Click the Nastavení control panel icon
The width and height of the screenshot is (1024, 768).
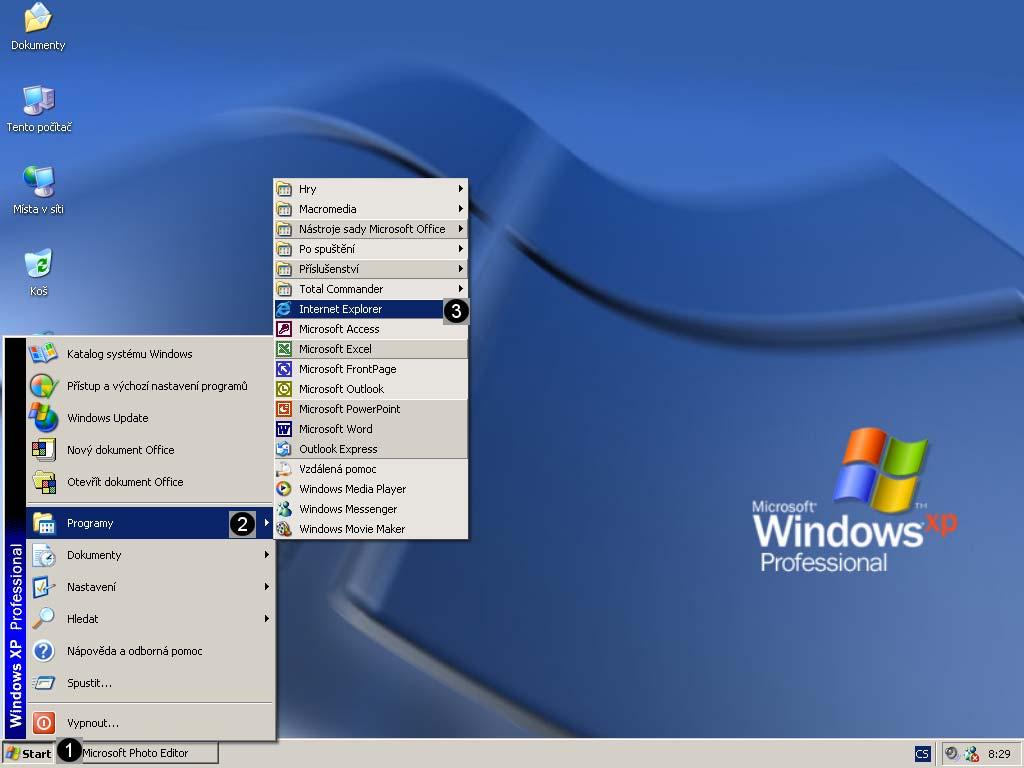43,586
